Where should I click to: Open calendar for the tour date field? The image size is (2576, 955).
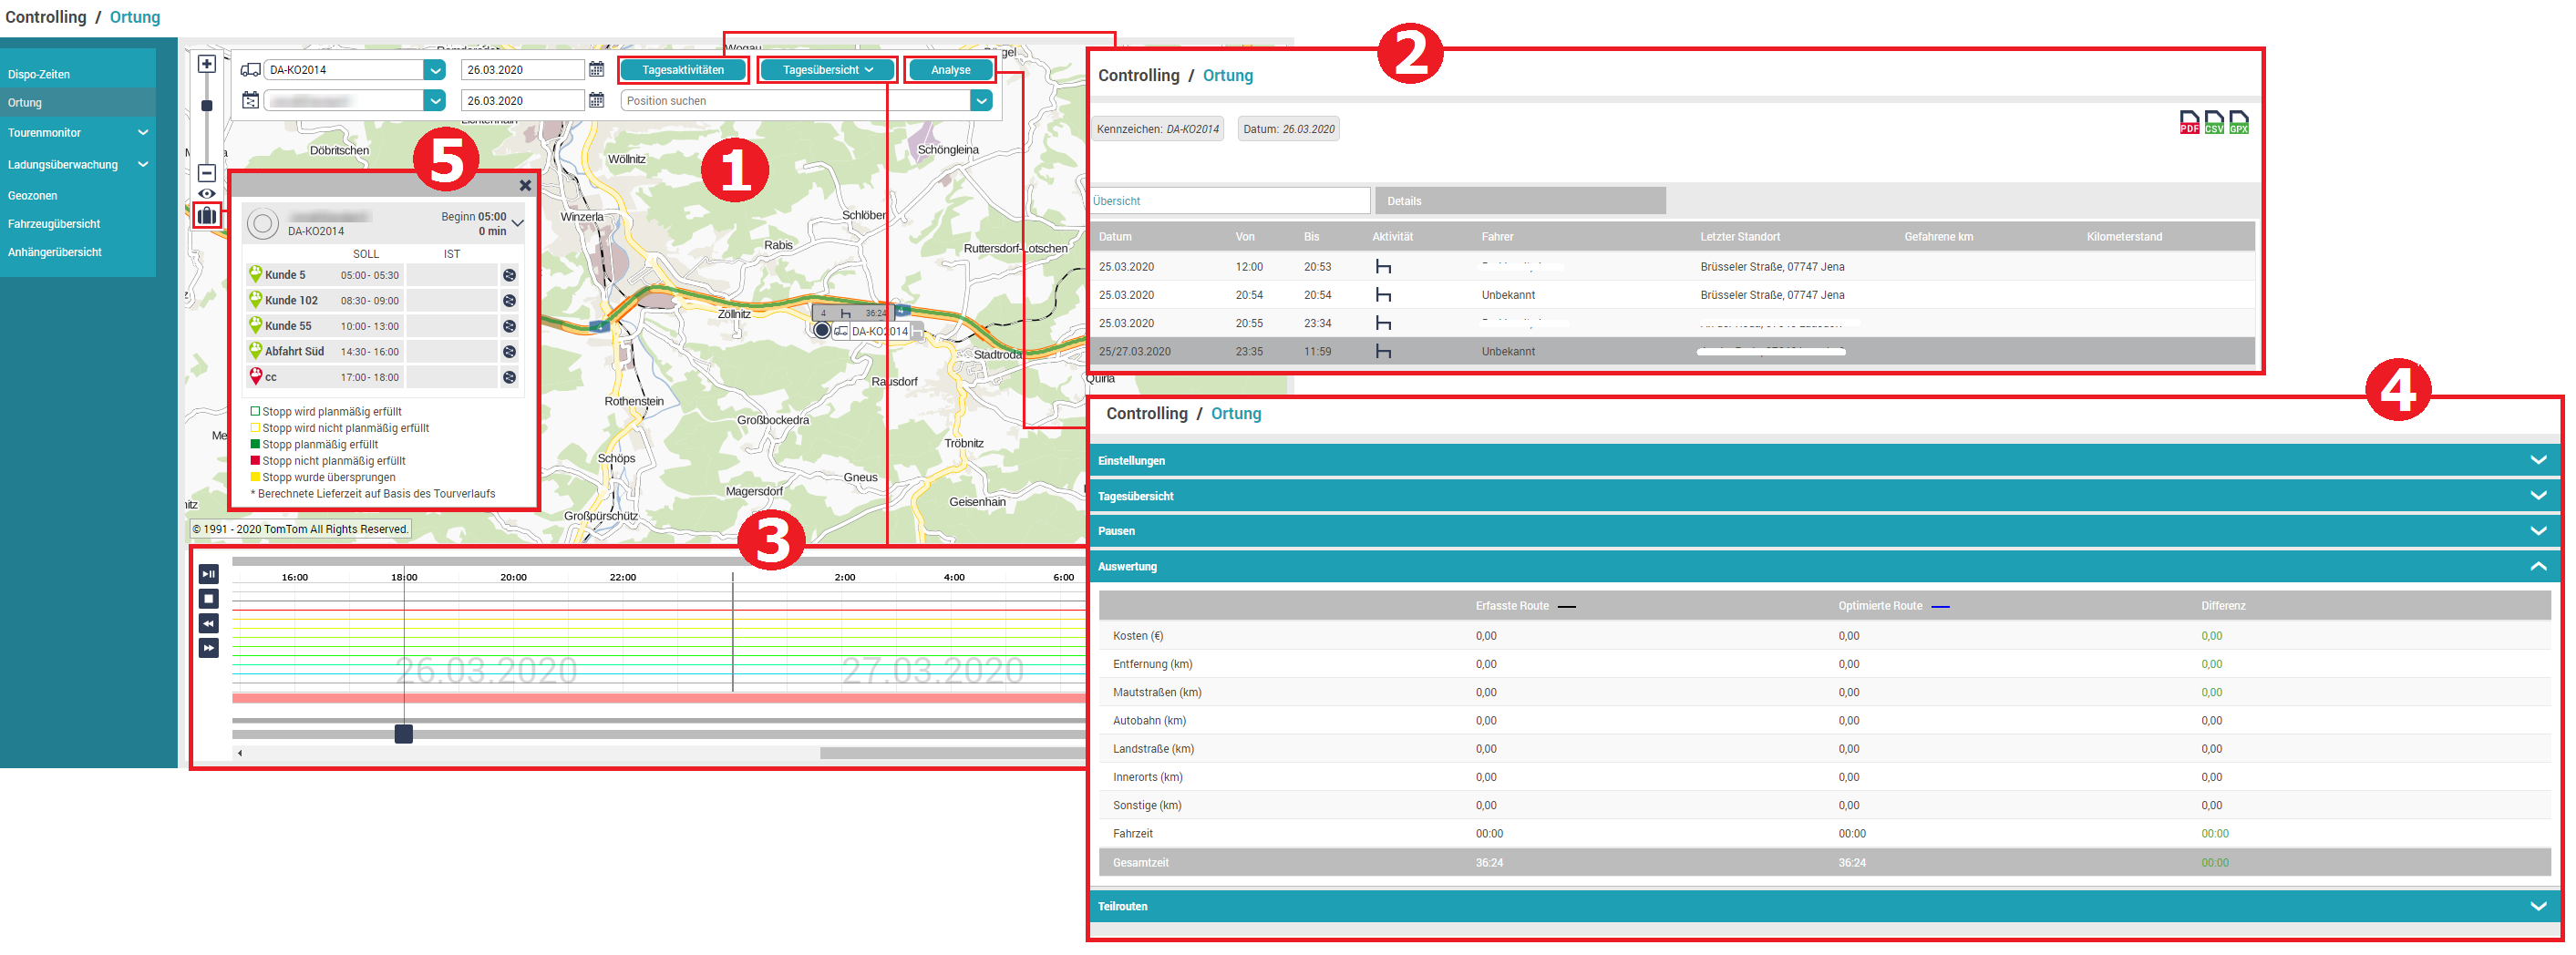pyautogui.click(x=597, y=101)
